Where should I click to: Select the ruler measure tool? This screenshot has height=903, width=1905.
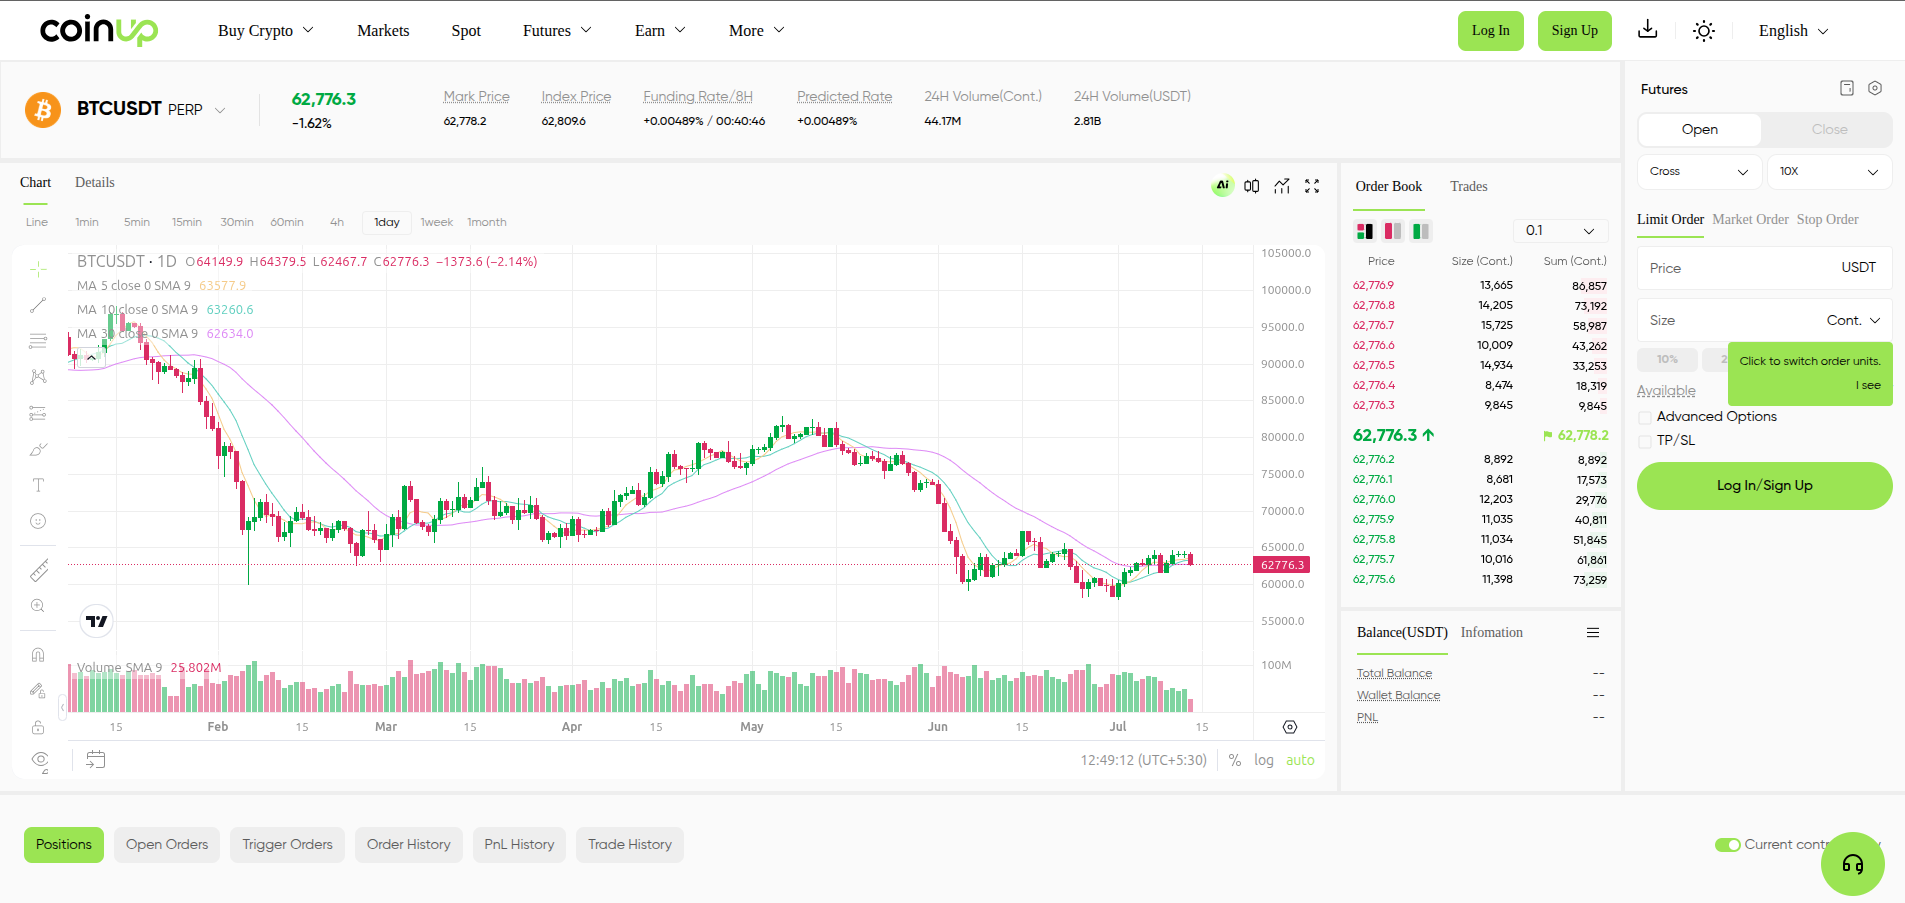click(x=38, y=570)
